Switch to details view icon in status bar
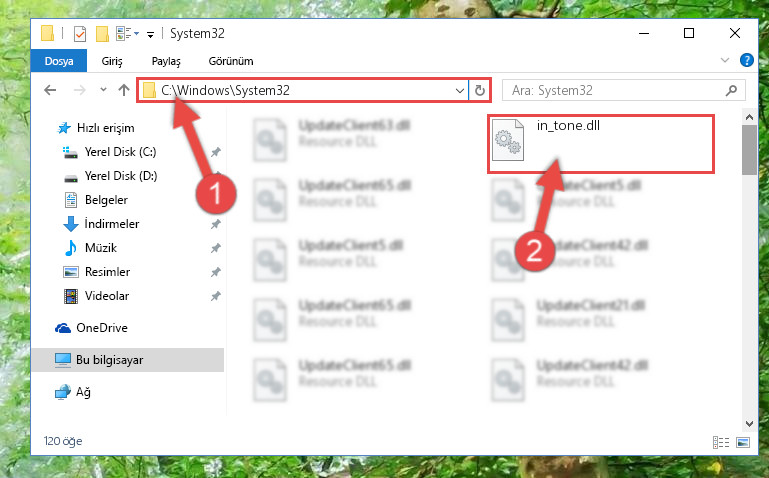This screenshot has width=769, height=478. pos(720,442)
